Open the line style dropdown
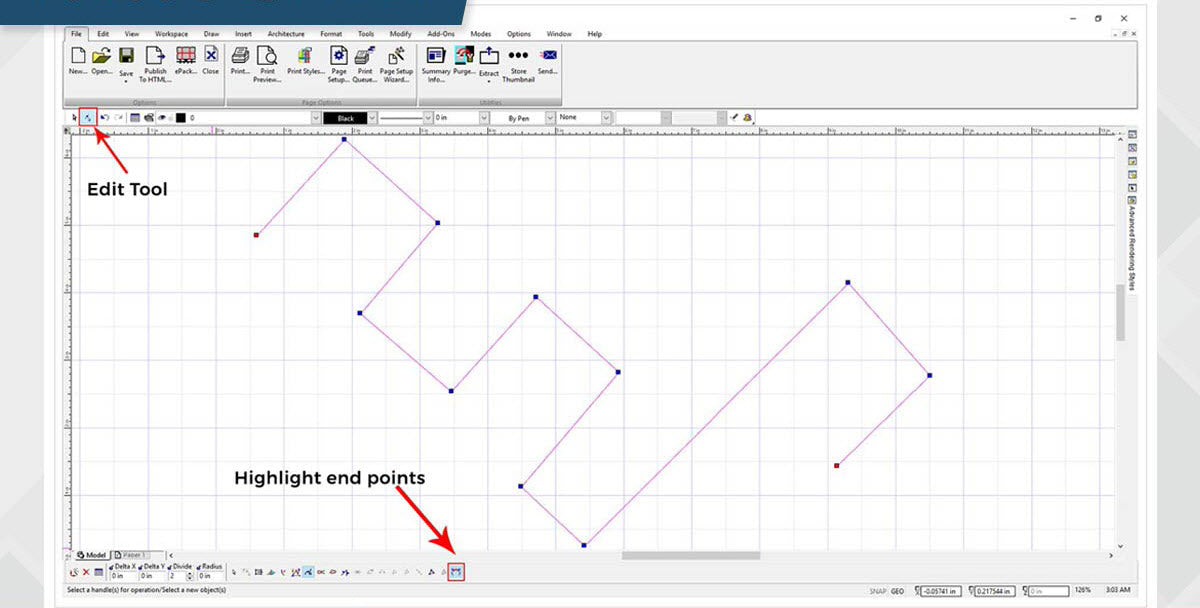The height and width of the screenshot is (608, 1200). (428, 118)
